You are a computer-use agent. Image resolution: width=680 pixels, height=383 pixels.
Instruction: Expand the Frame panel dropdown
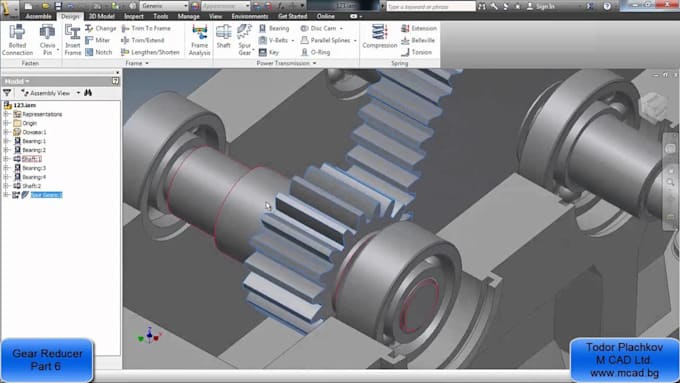137,63
